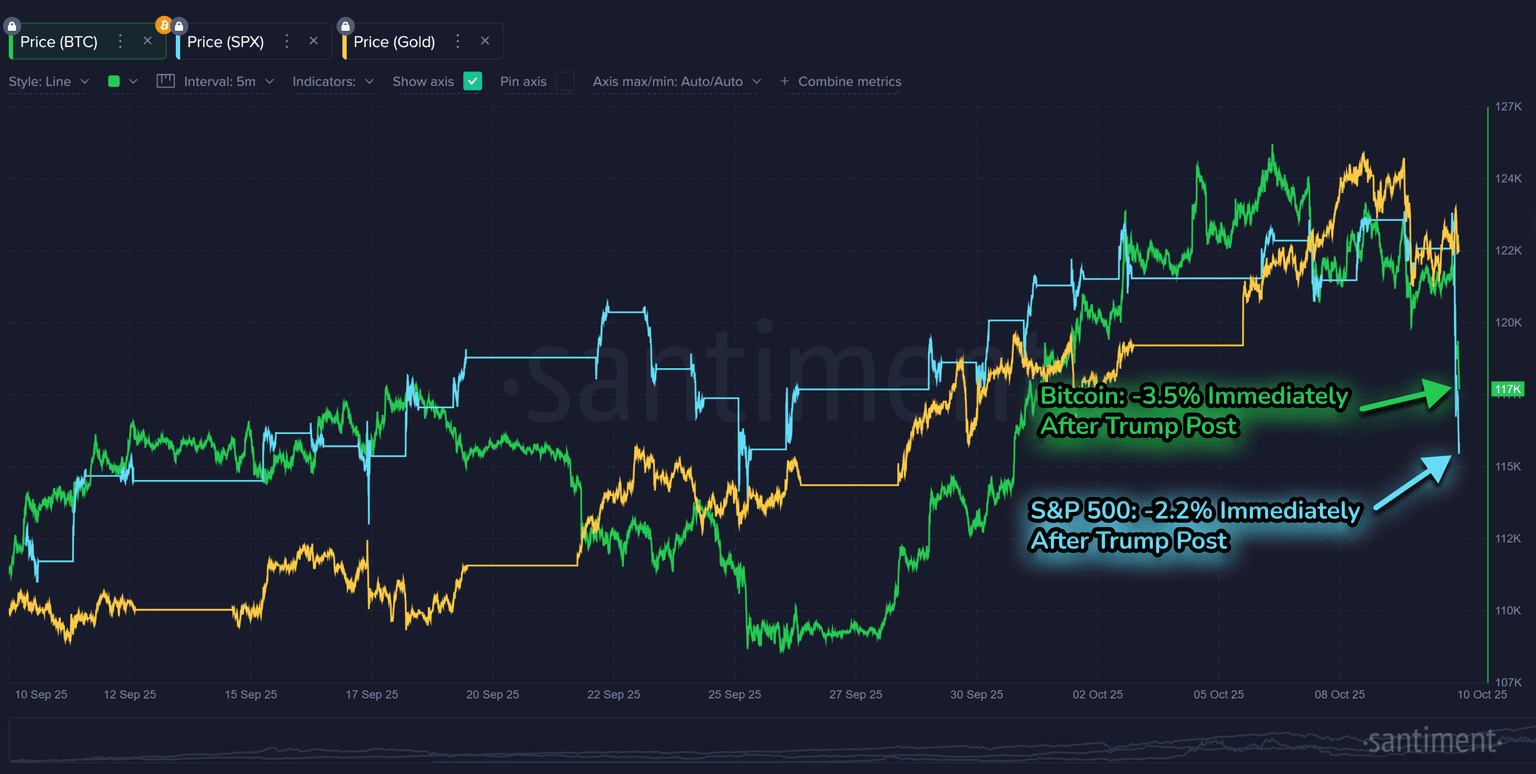The image size is (1536, 774).
Task: Disable the Show axis checkbox
Action: click(x=473, y=81)
